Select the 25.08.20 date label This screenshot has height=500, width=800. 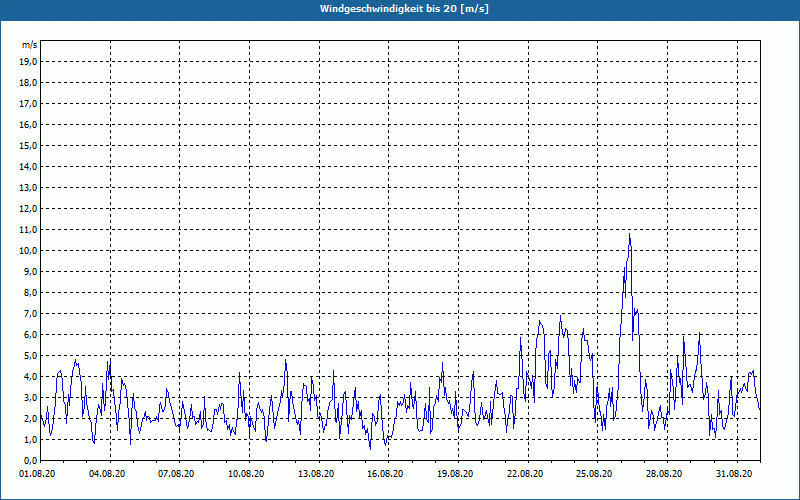[595, 474]
